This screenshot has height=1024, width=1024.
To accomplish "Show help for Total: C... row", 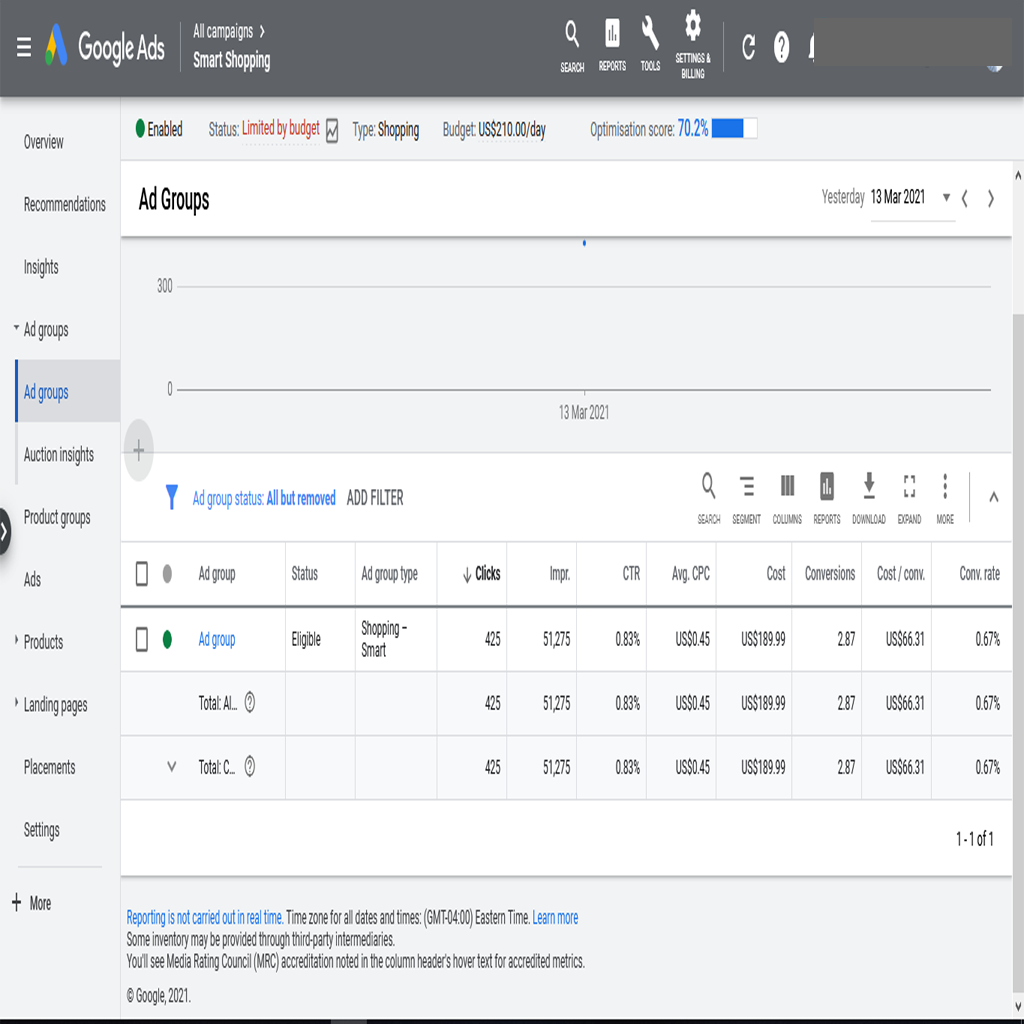I will point(249,767).
